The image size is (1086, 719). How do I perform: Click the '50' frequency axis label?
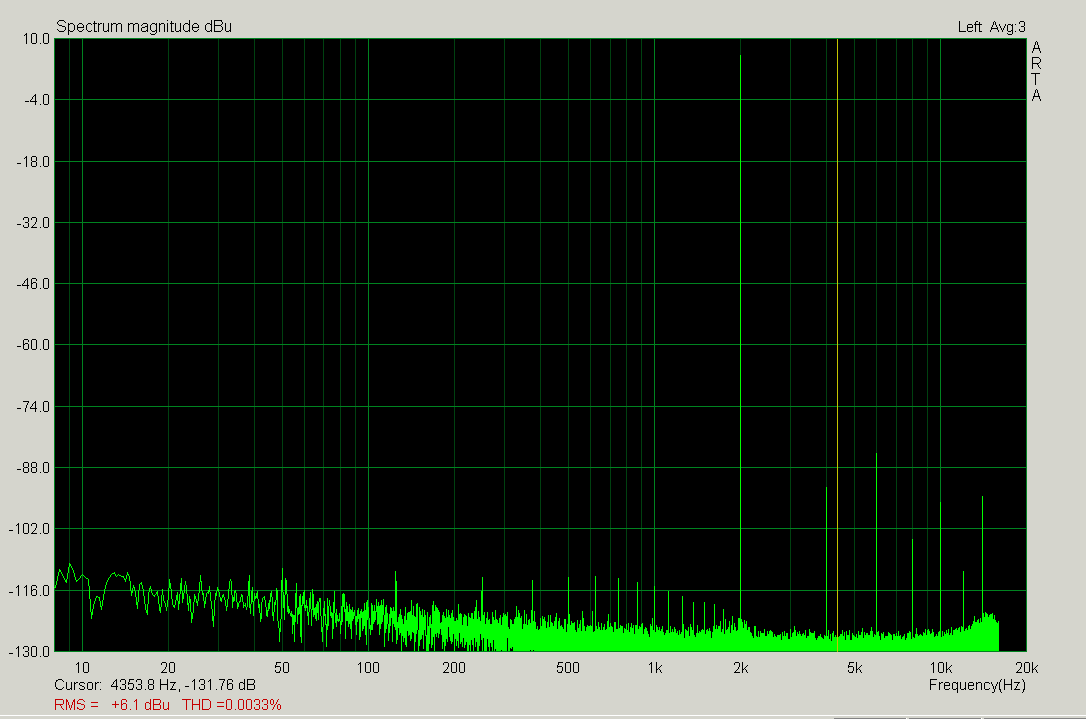click(282, 668)
